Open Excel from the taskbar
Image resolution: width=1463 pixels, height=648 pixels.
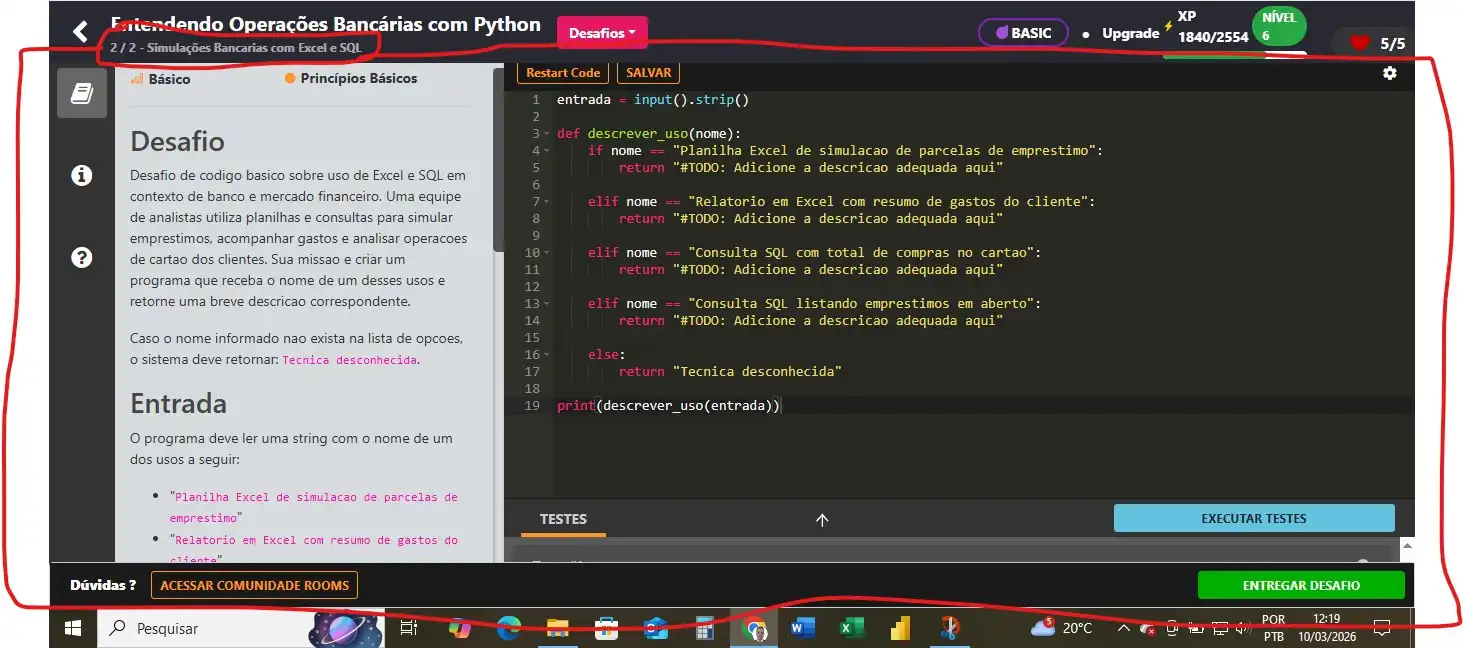(851, 628)
